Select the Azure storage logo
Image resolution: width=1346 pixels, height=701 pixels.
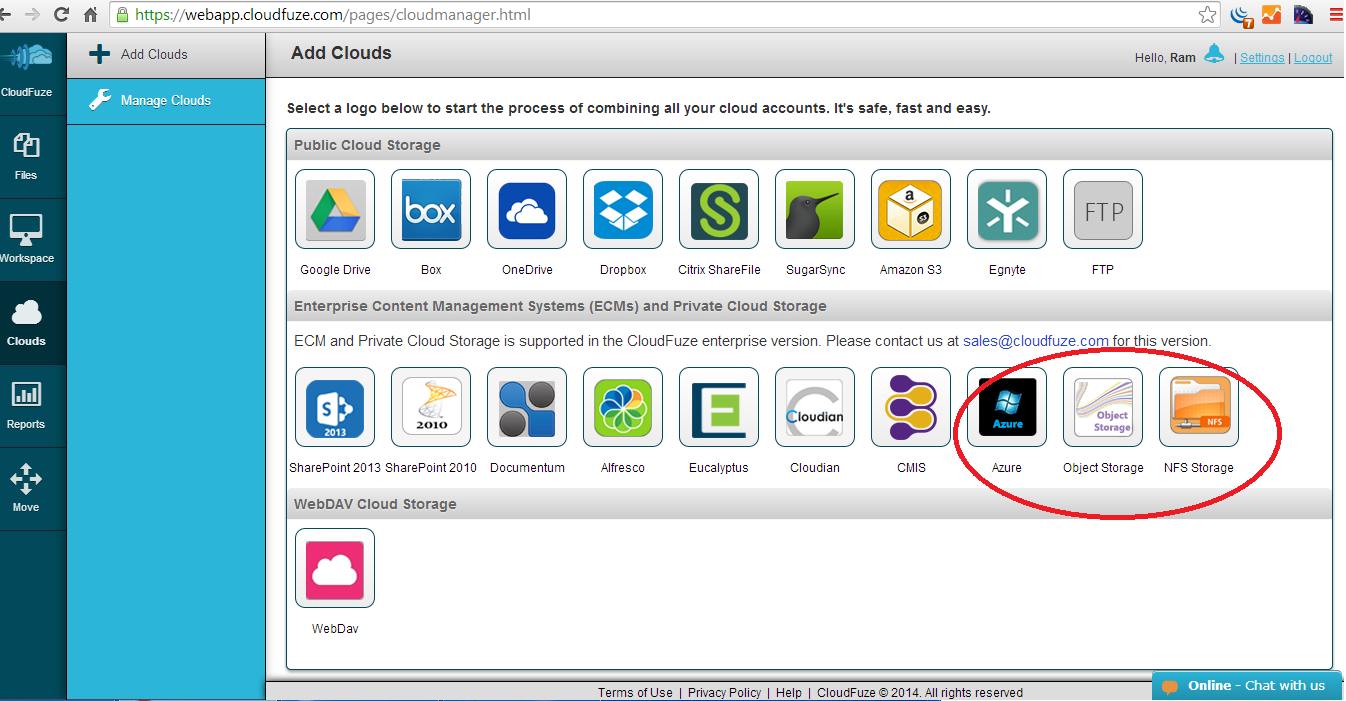(1006, 407)
